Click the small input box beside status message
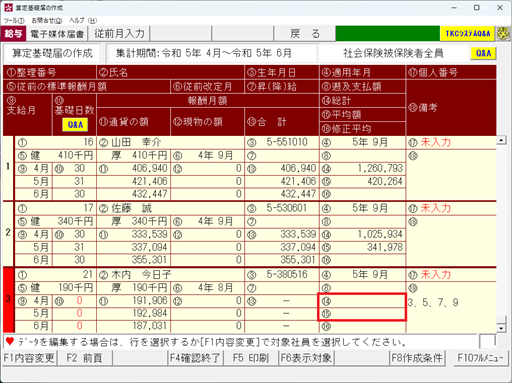Viewport: 512px width, 383px height. [x=487, y=341]
